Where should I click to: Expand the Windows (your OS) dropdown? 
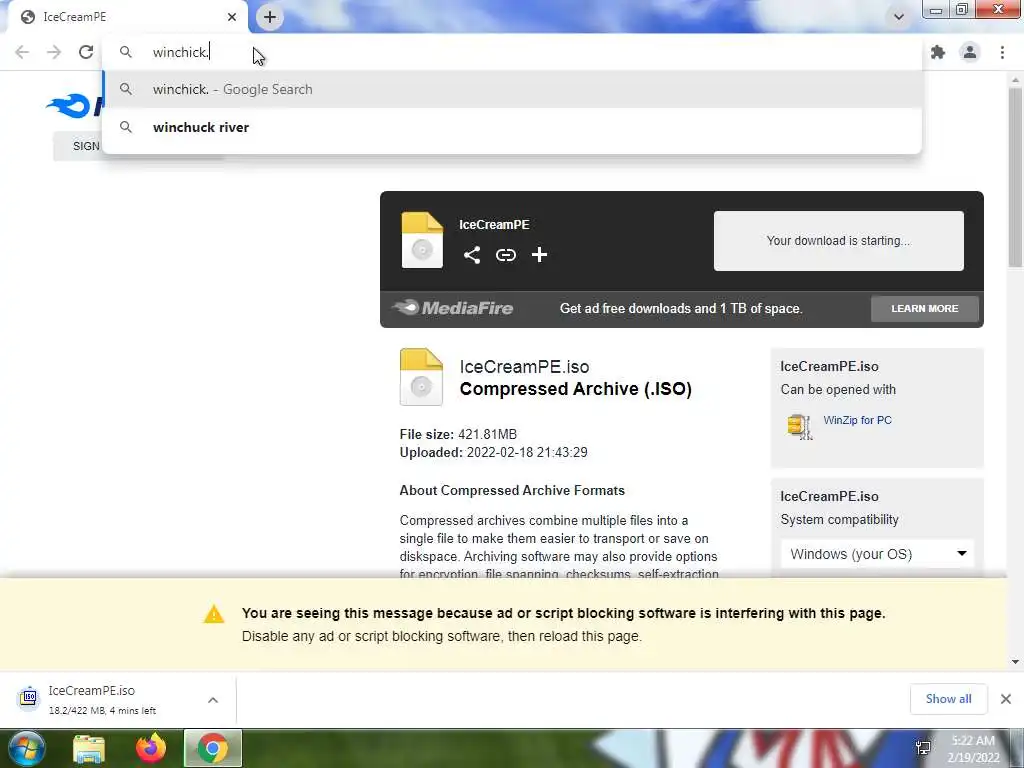(x=877, y=554)
